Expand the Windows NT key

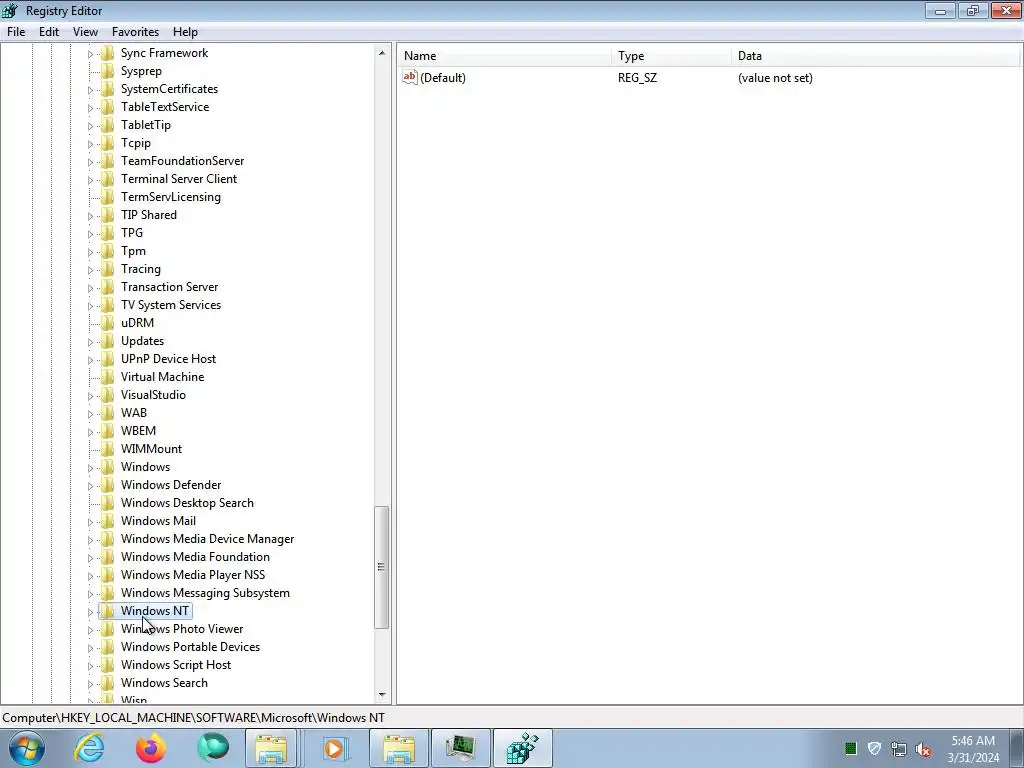tap(90, 612)
